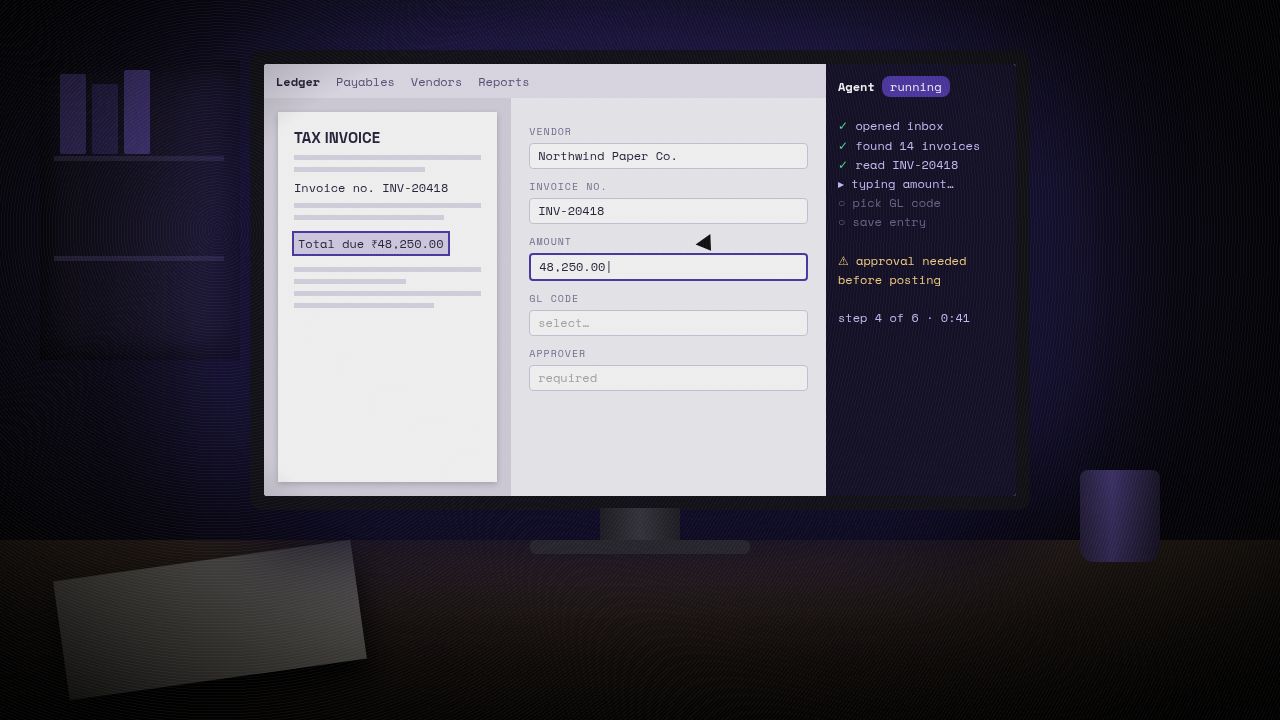Click the checkmark icon beside 'found 14 invoices'
This screenshot has height=720, width=1280.
[843, 146]
